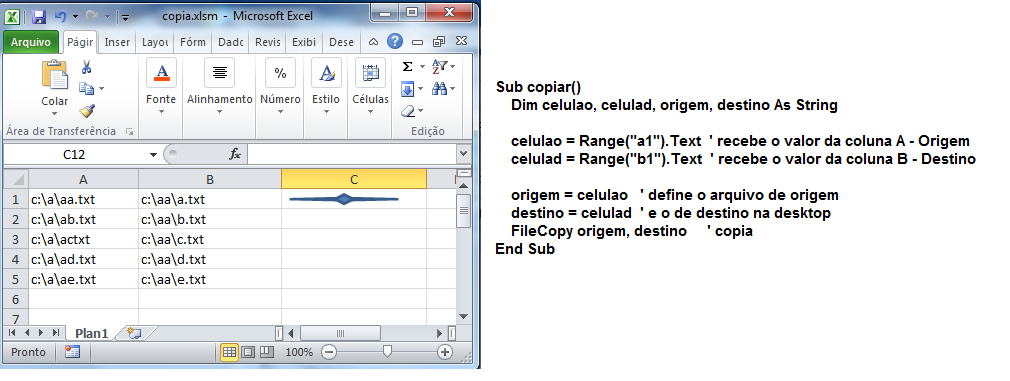The width and height of the screenshot is (1010, 381).
Task: Open the Find and Select binoculars icon
Action: [440, 88]
